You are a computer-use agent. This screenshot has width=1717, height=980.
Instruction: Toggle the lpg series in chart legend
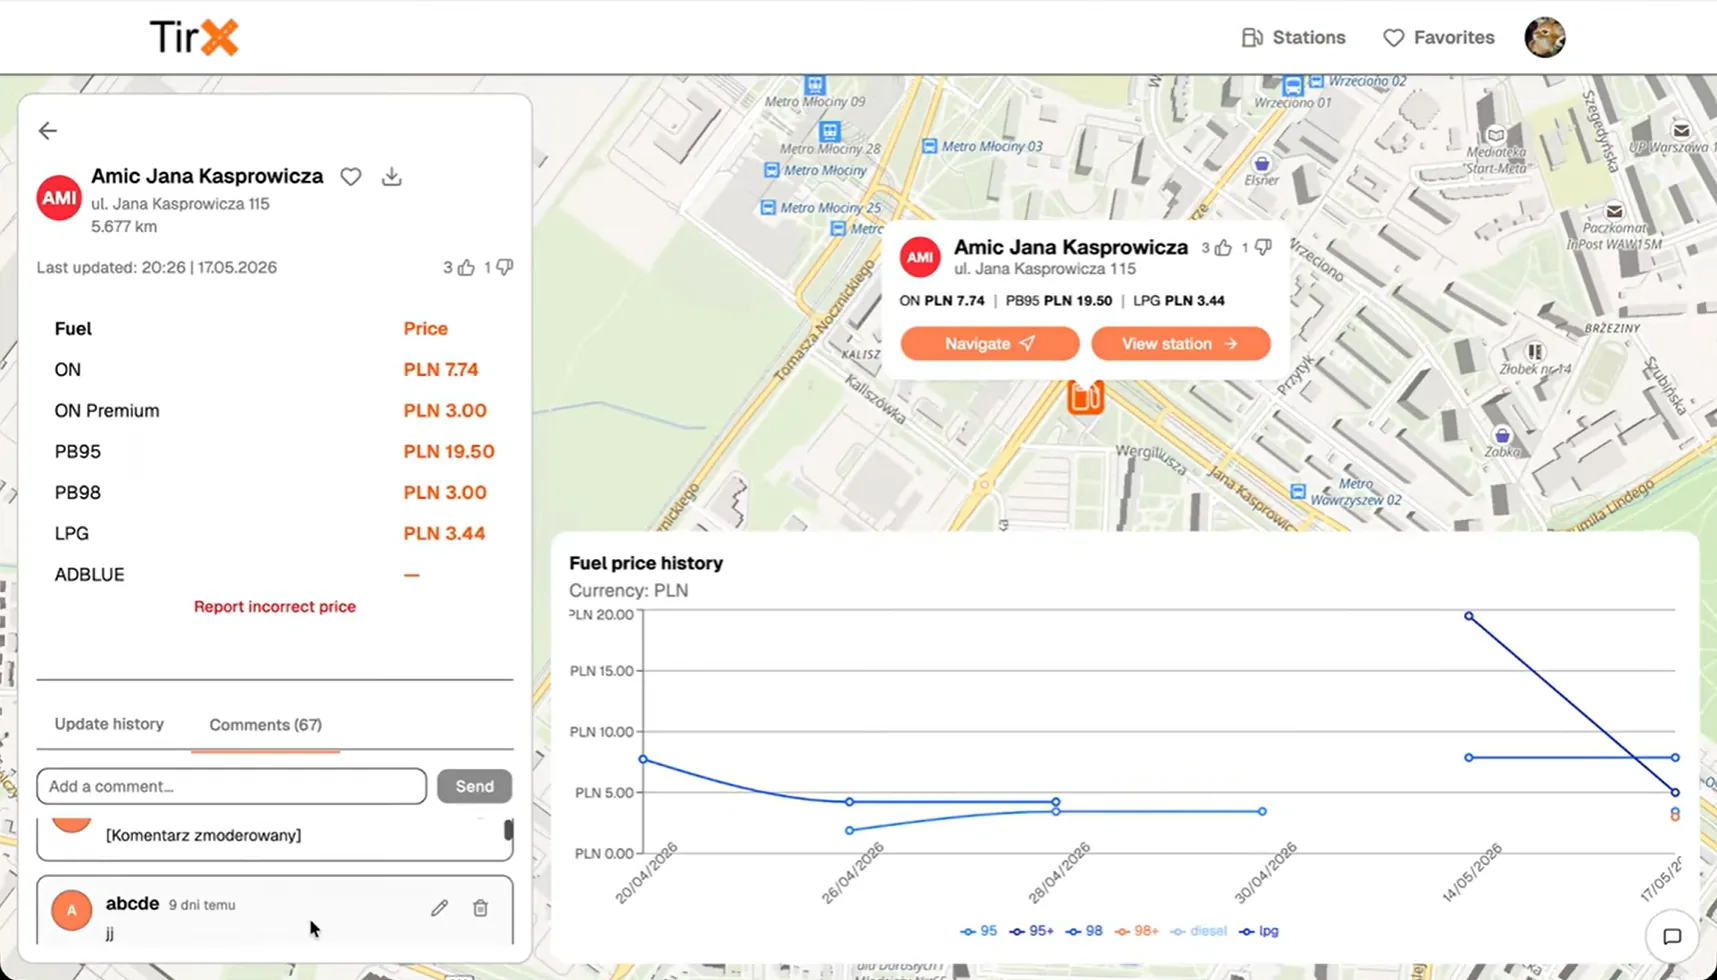(x=1259, y=931)
